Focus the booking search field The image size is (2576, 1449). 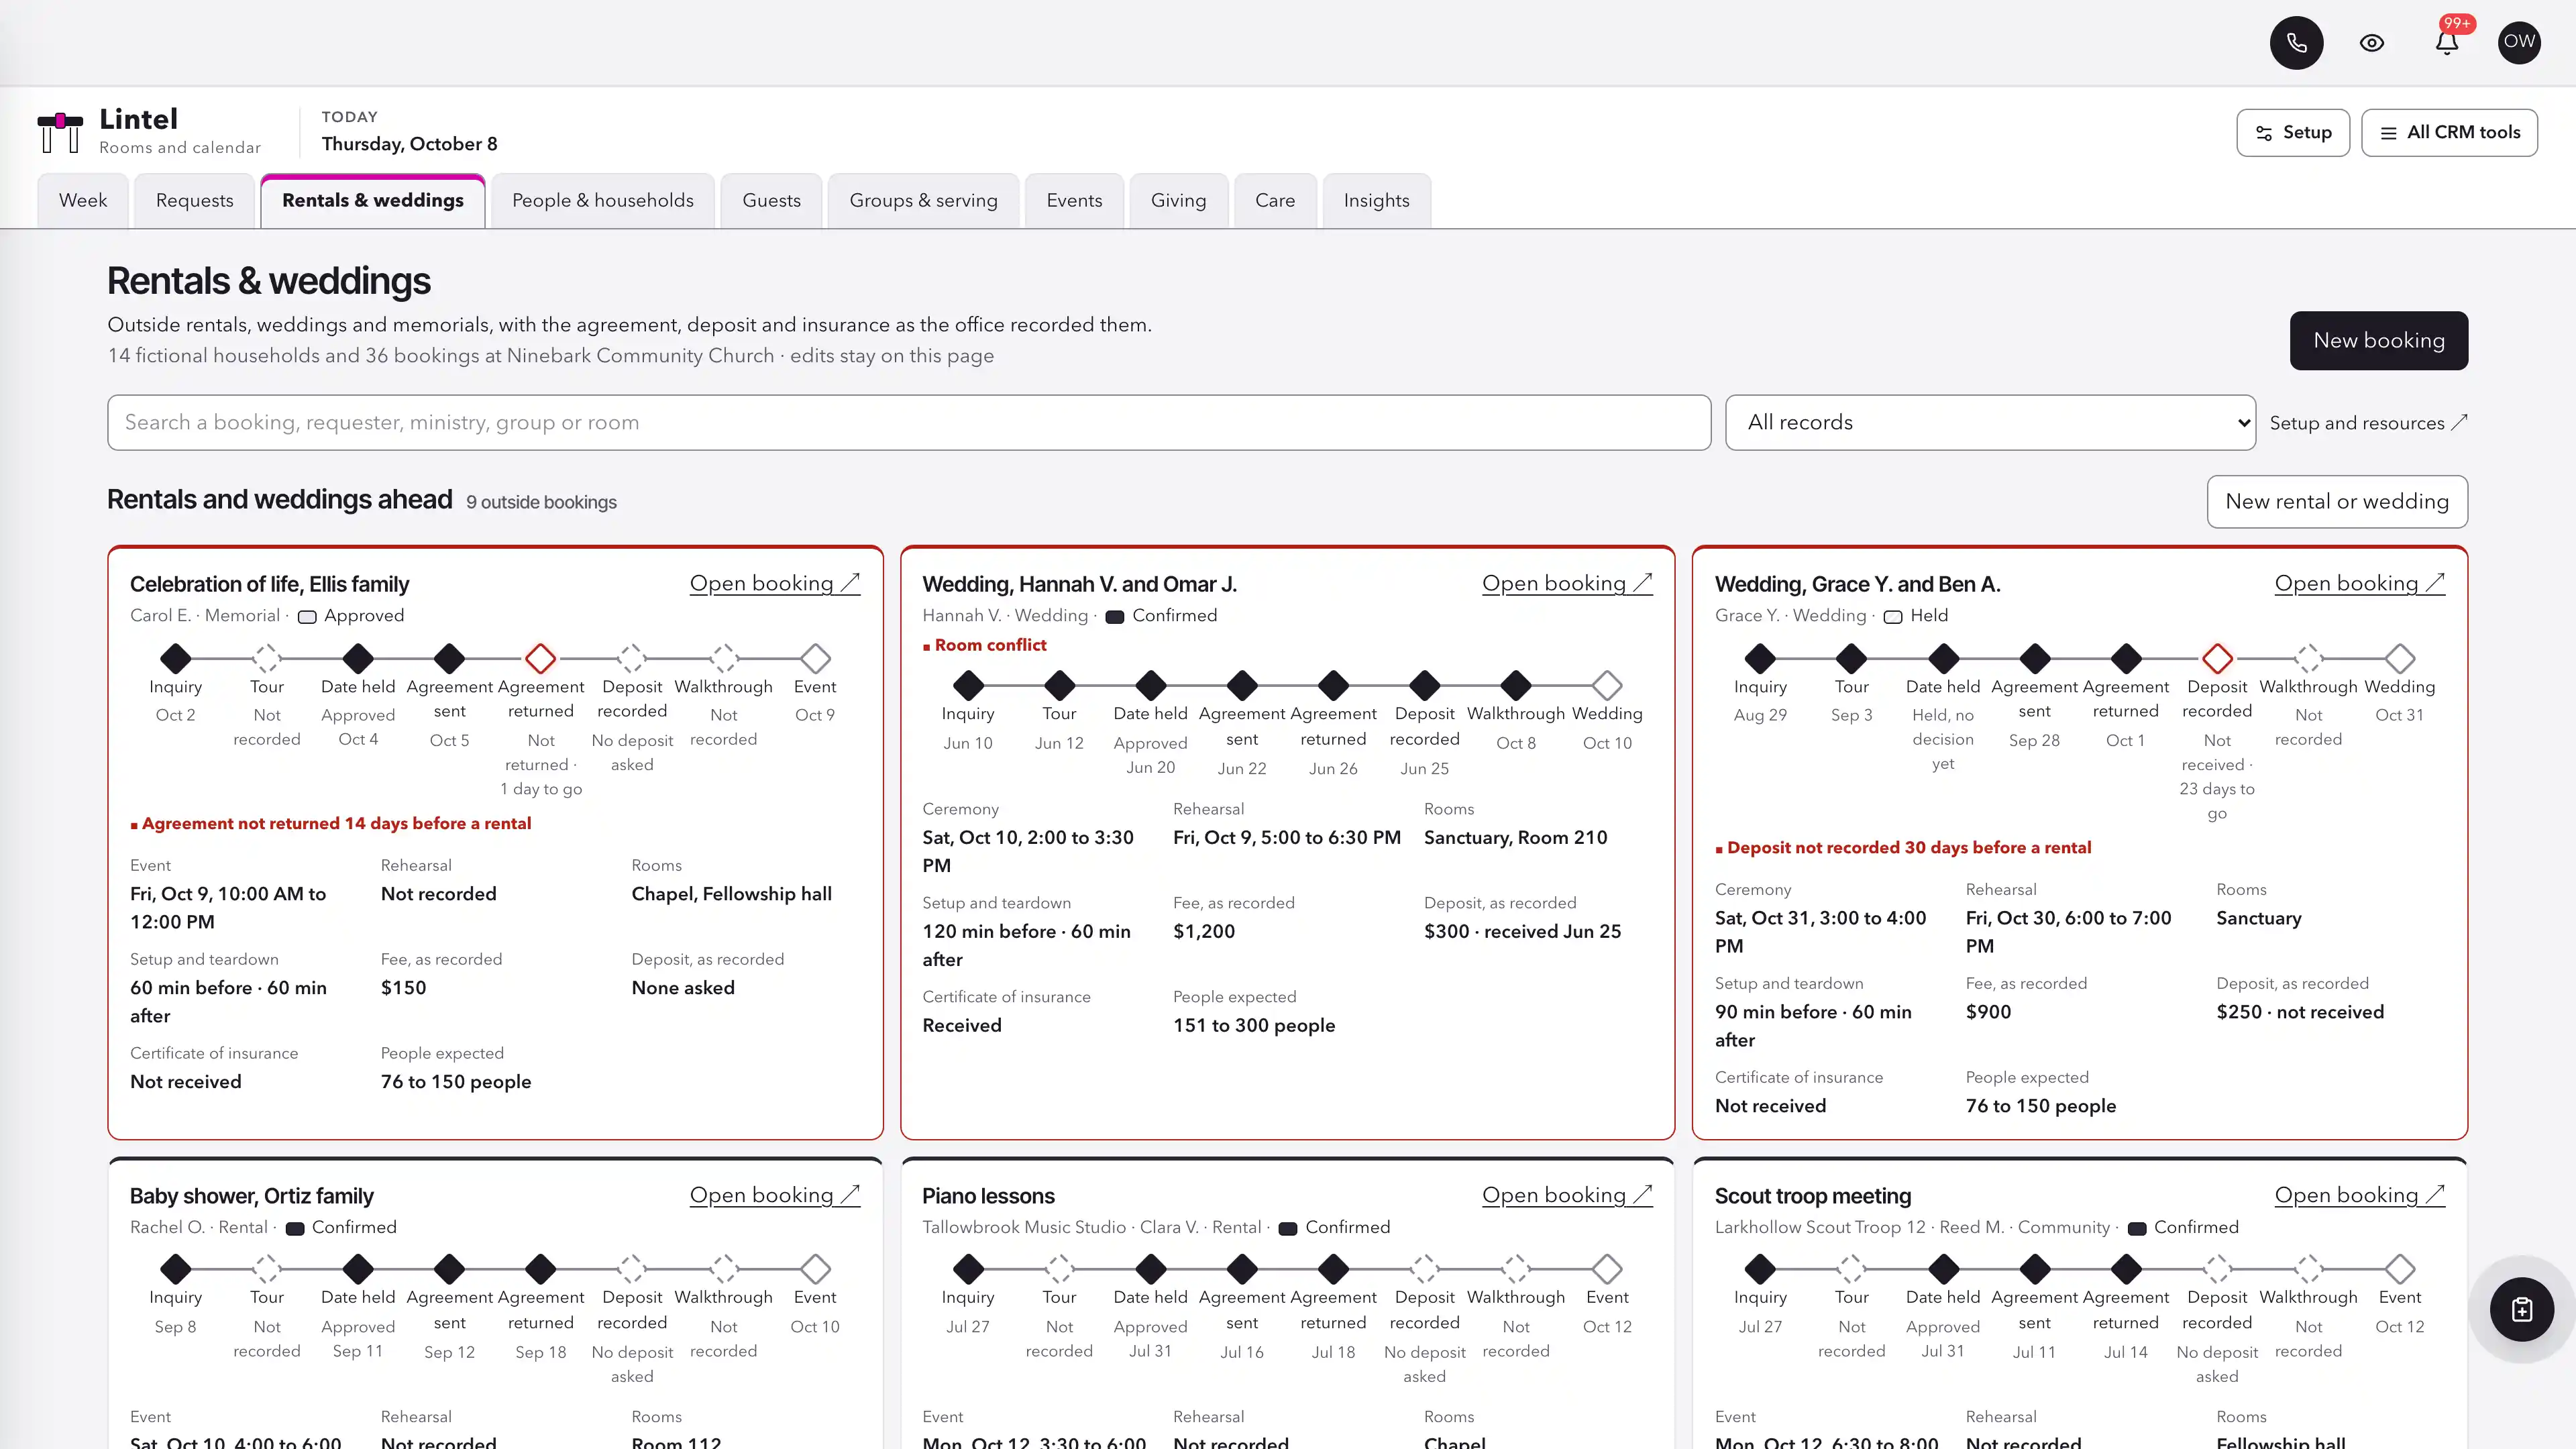(909, 422)
